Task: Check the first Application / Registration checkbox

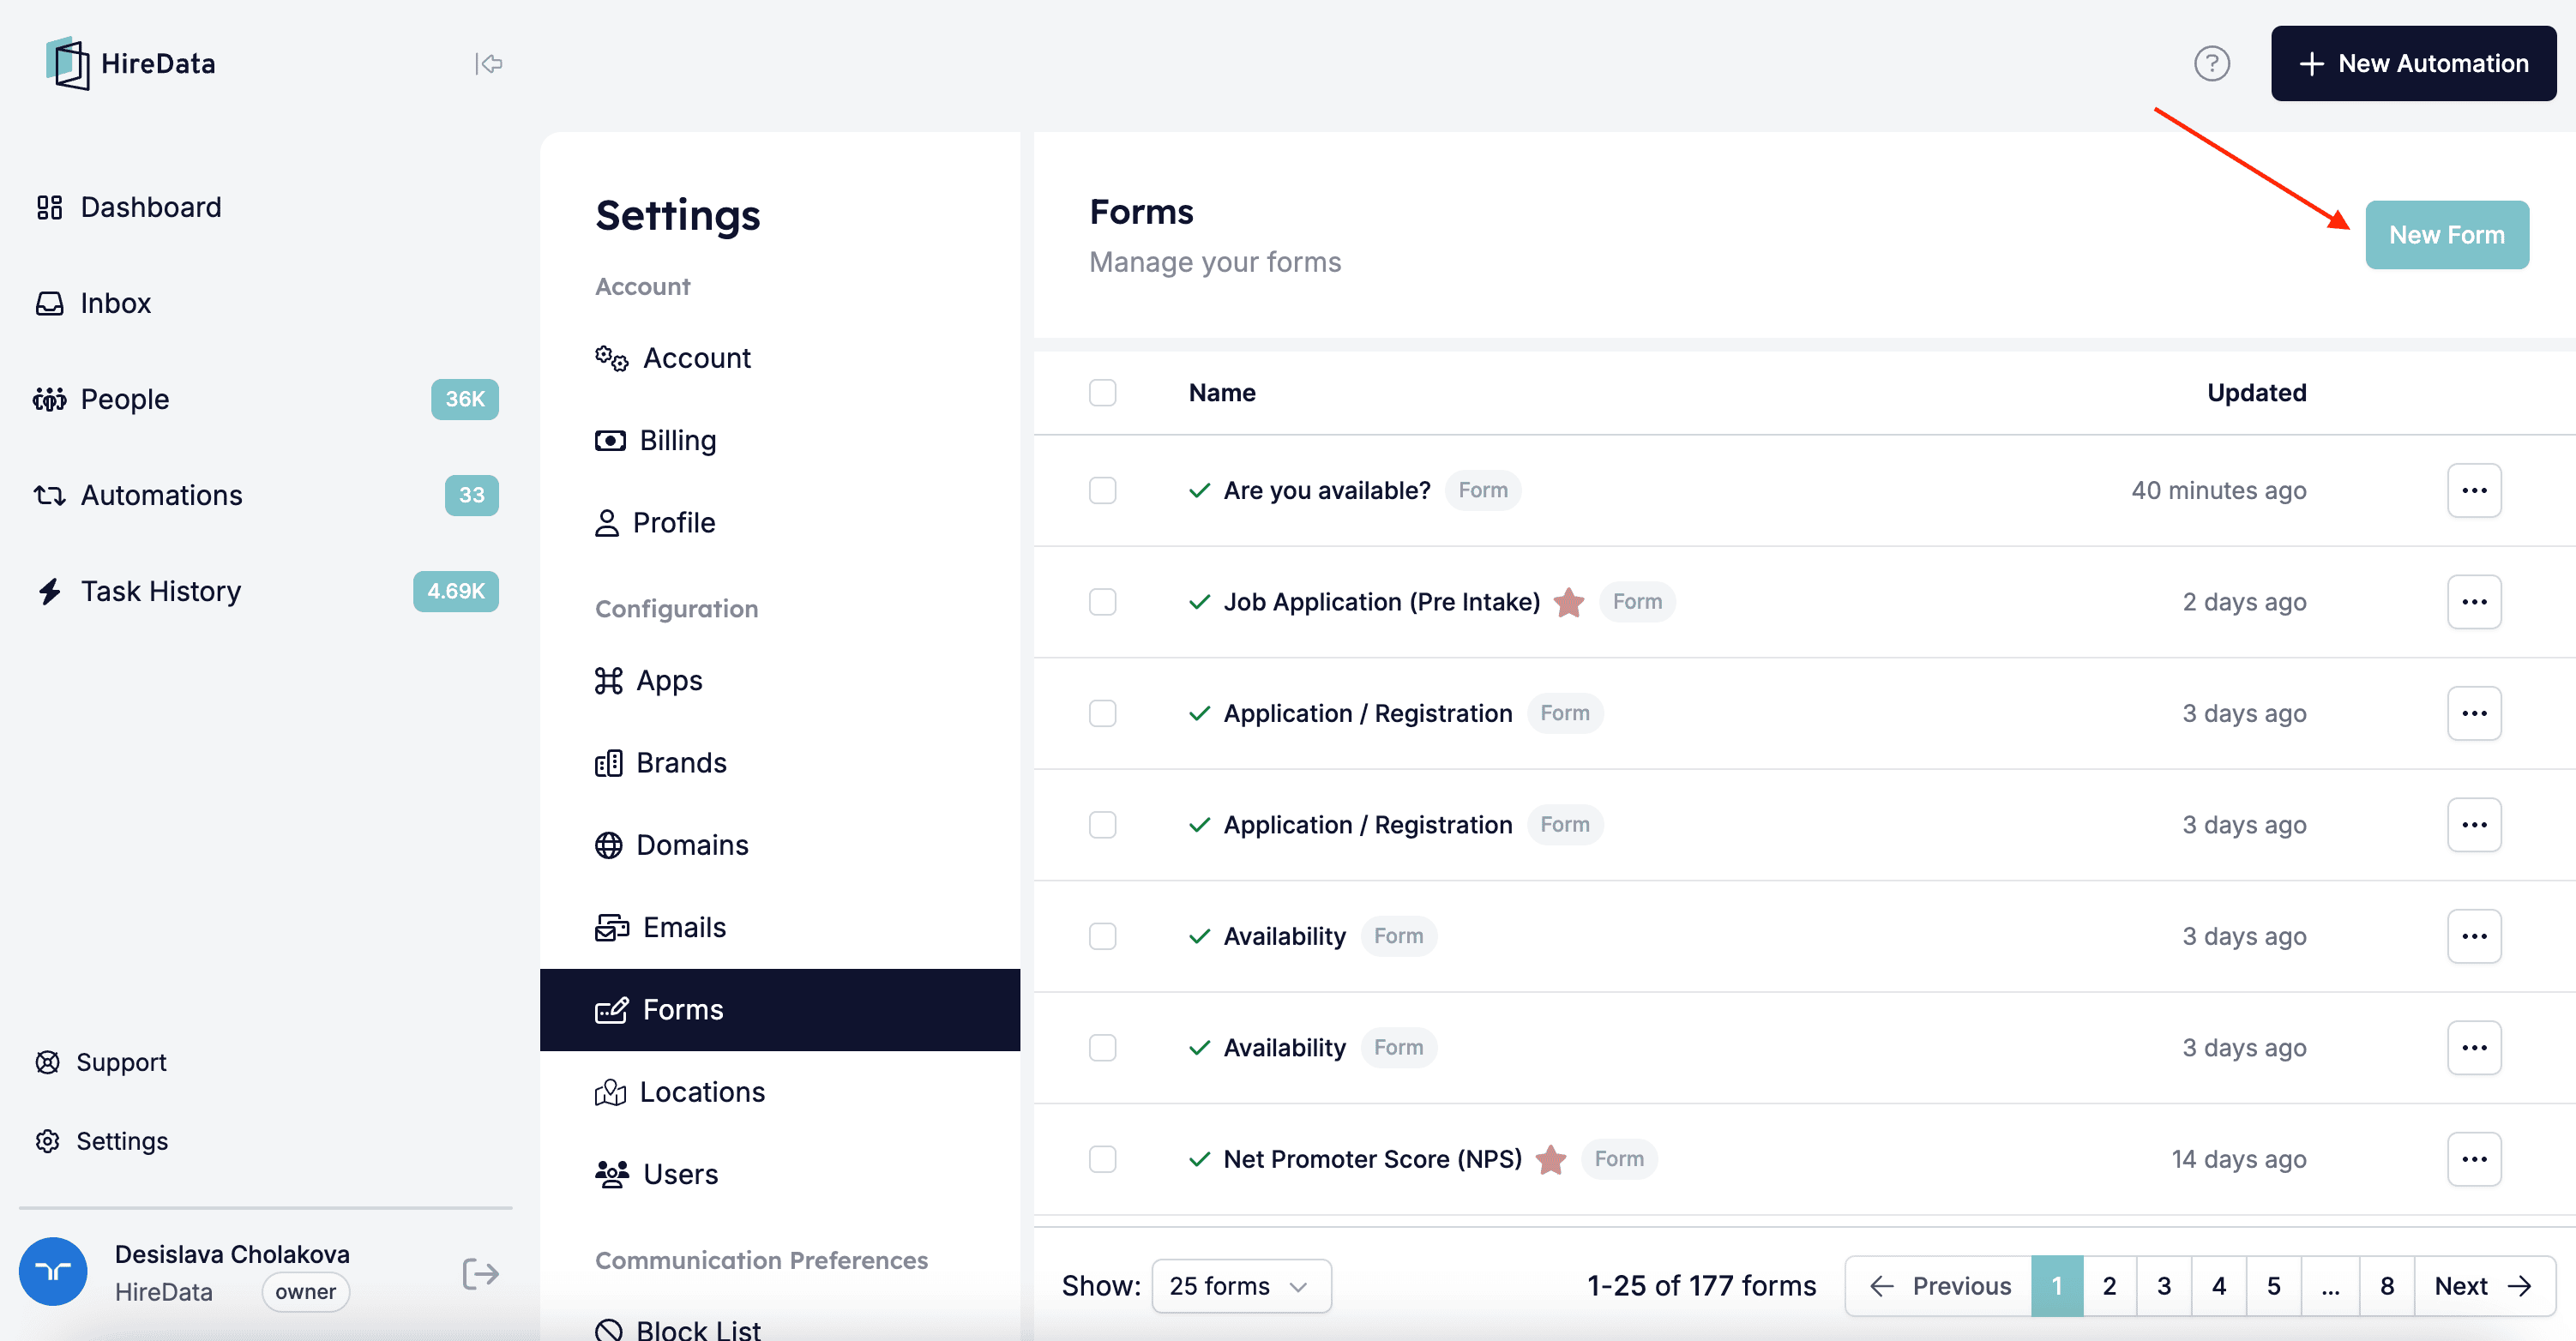Action: click(x=1102, y=714)
